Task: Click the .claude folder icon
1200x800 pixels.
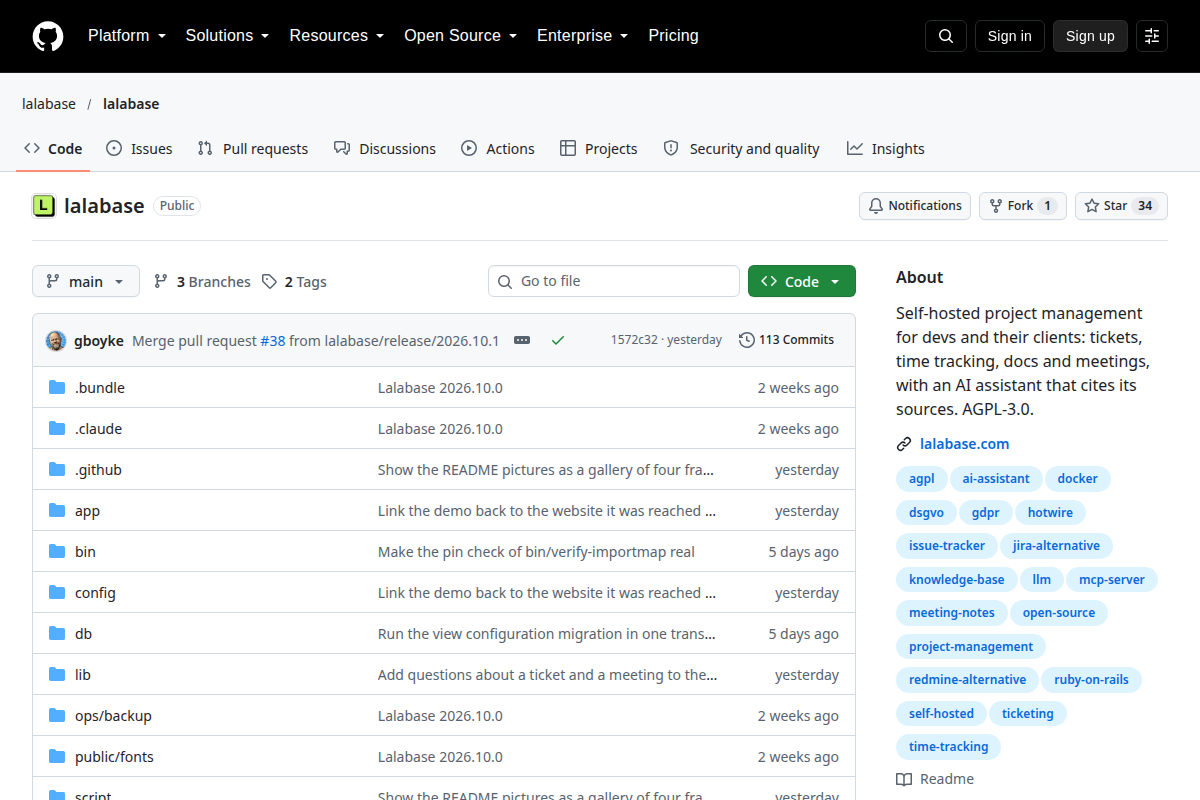Action: (x=57, y=429)
